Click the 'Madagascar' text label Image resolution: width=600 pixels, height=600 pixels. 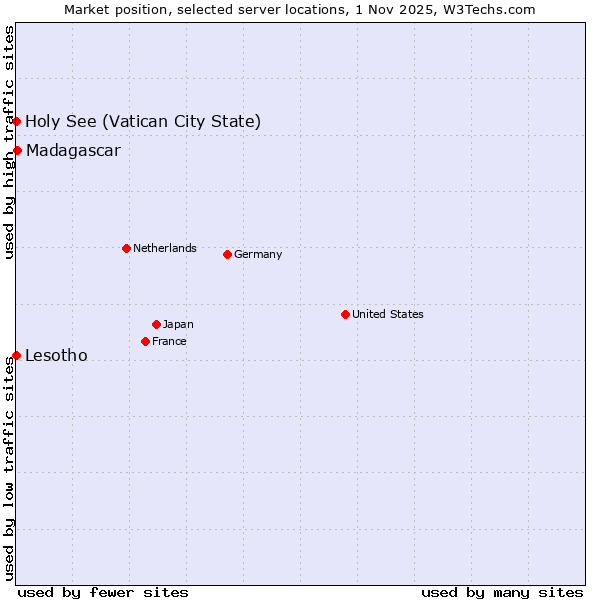pyautogui.click(x=73, y=151)
